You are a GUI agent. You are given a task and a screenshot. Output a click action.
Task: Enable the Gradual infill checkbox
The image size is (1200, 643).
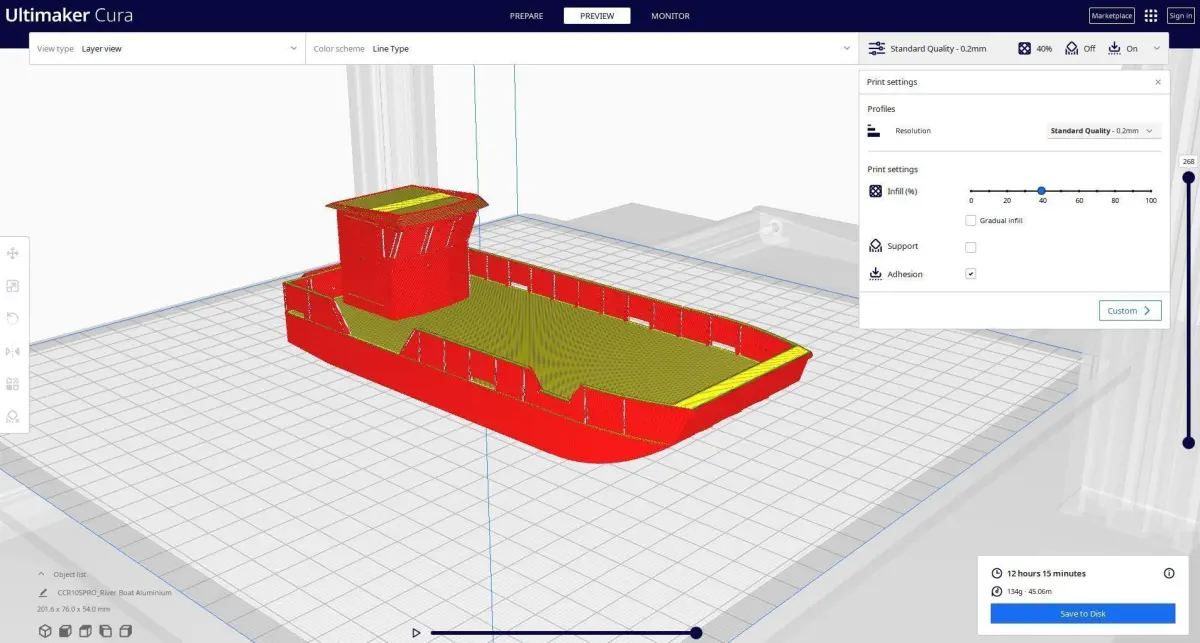[x=971, y=220]
